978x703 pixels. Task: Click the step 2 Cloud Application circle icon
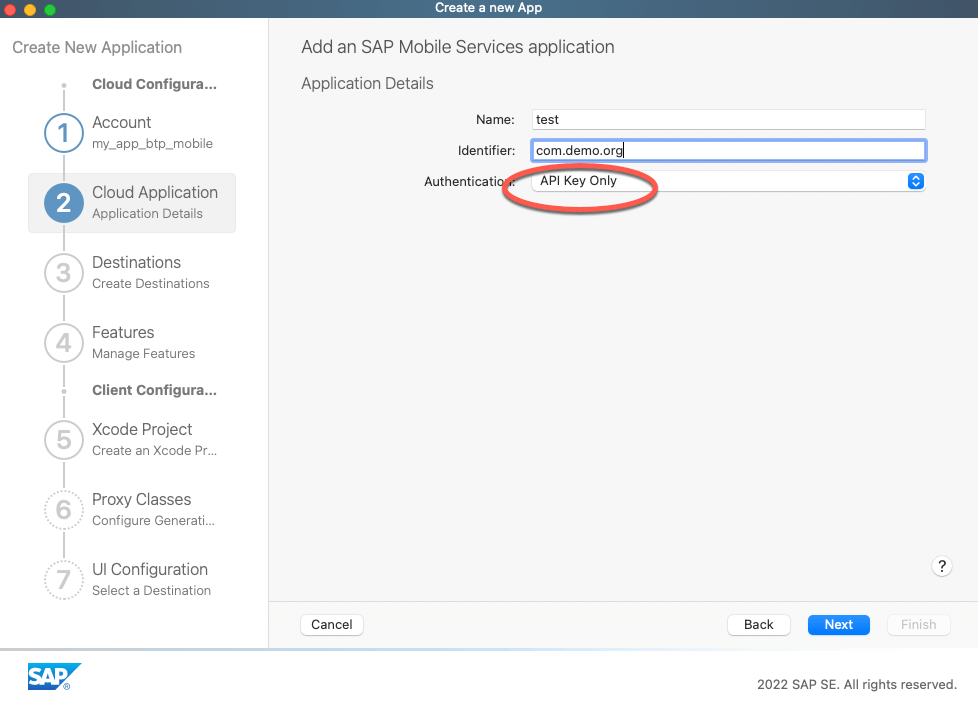(64, 203)
